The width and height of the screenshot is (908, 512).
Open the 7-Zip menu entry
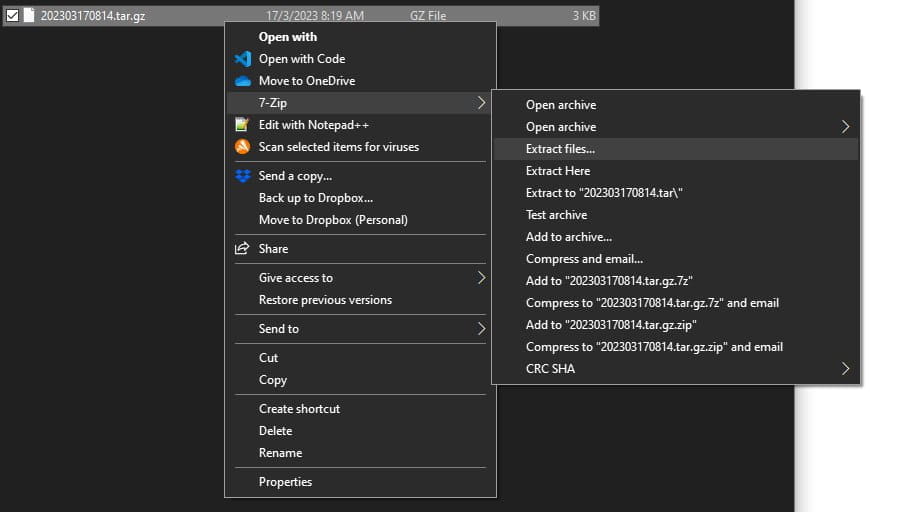[x=359, y=103]
